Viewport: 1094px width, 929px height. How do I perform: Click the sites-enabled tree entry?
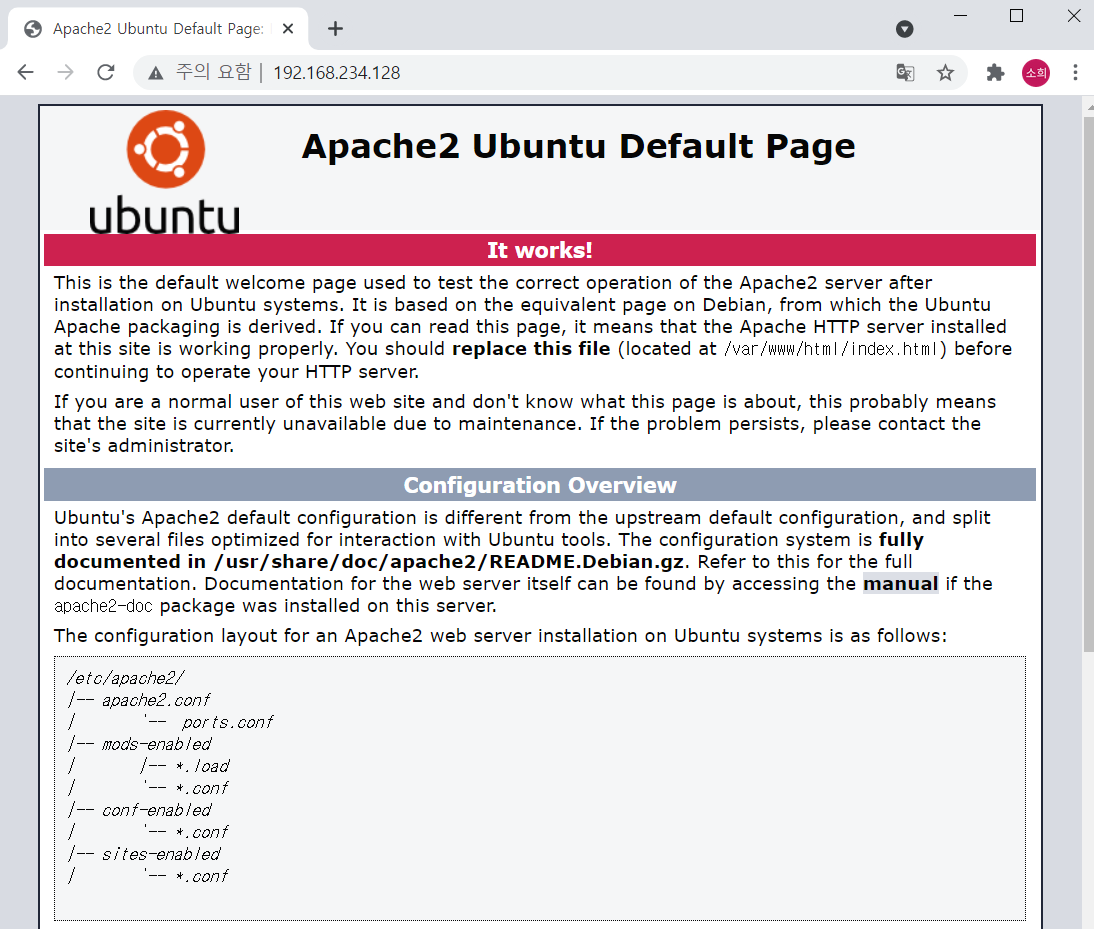pyautogui.click(x=161, y=854)
